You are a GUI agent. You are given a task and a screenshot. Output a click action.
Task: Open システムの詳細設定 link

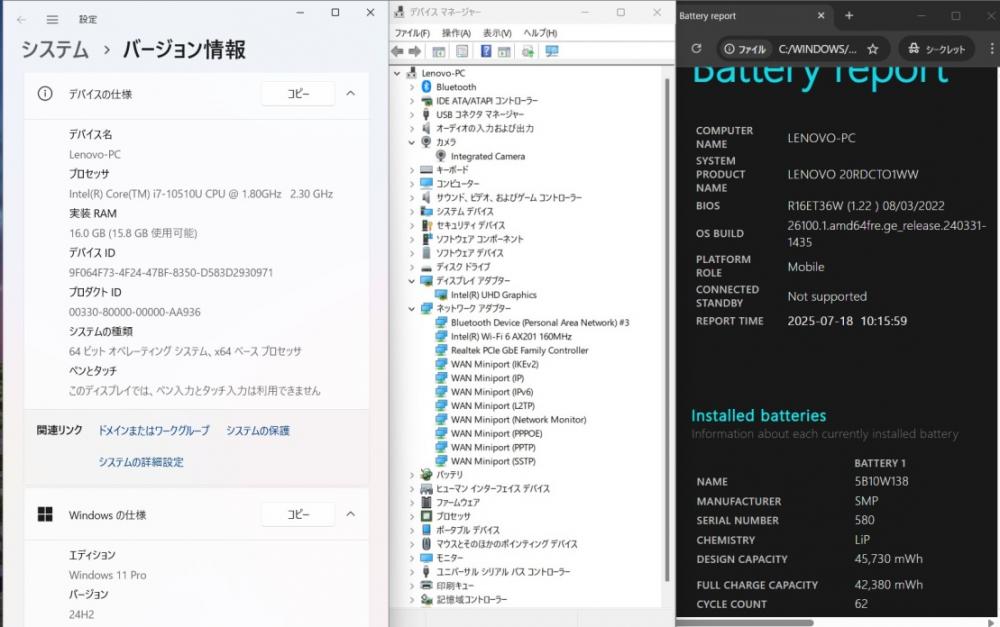click(x=141, y=462)
